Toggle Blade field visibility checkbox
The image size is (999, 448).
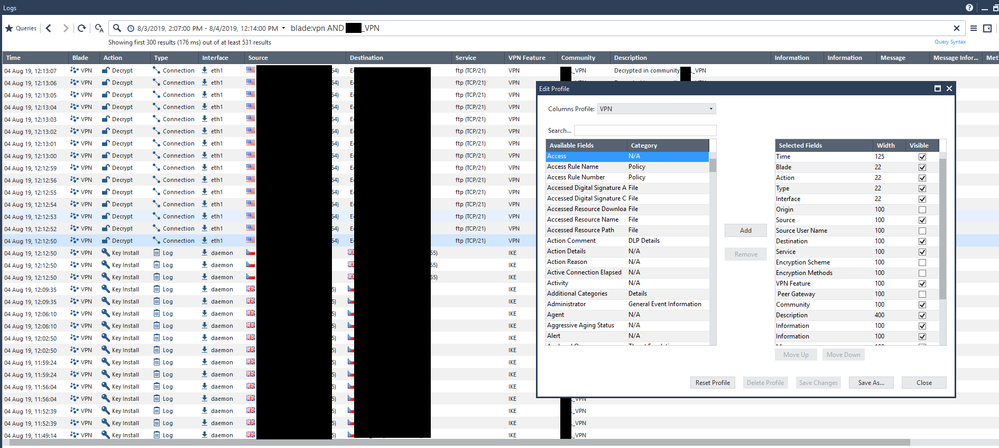pyautogui.click(x=922, y=167)
